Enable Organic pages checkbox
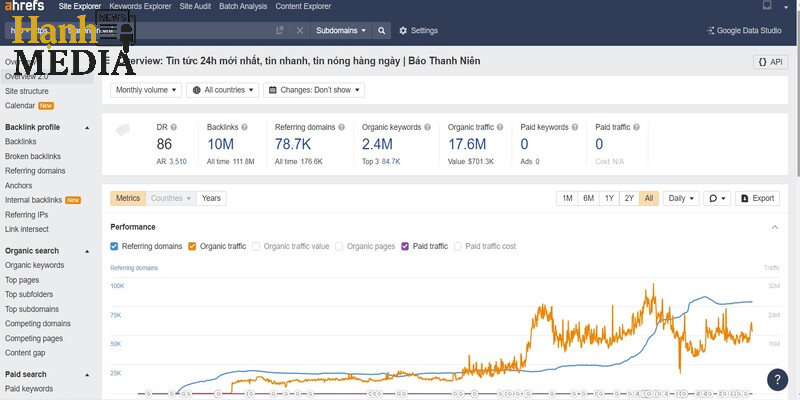The width and height of the screenshot is (800, 400). 339,246
